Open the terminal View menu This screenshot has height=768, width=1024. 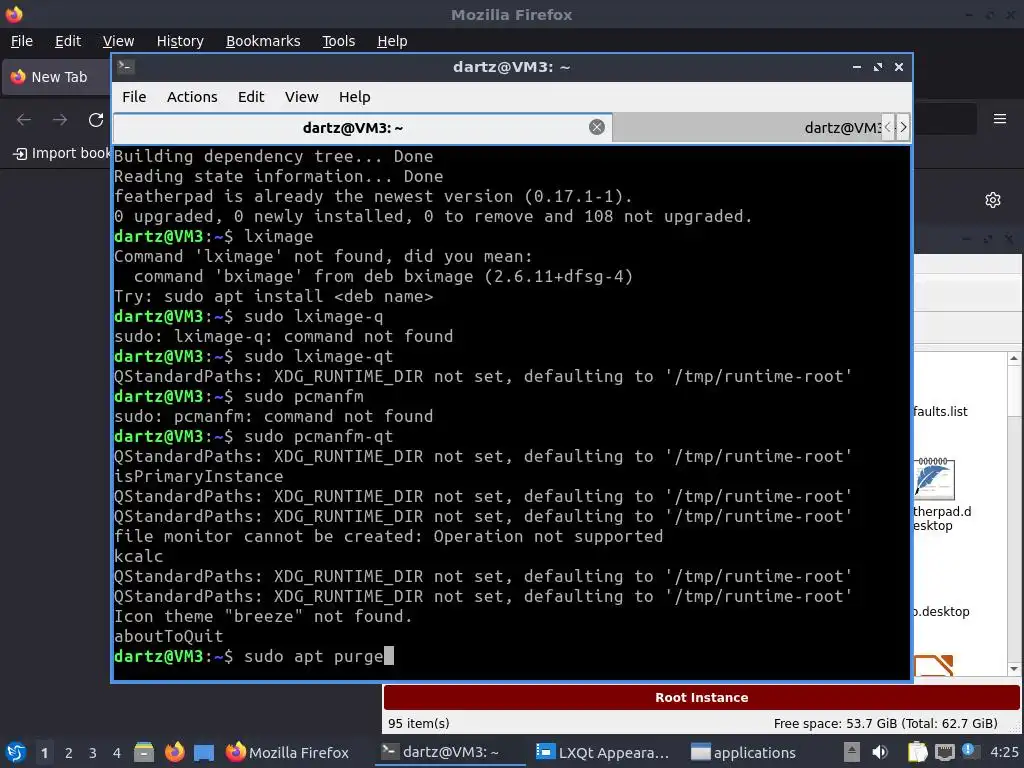[x=301, y=97]
